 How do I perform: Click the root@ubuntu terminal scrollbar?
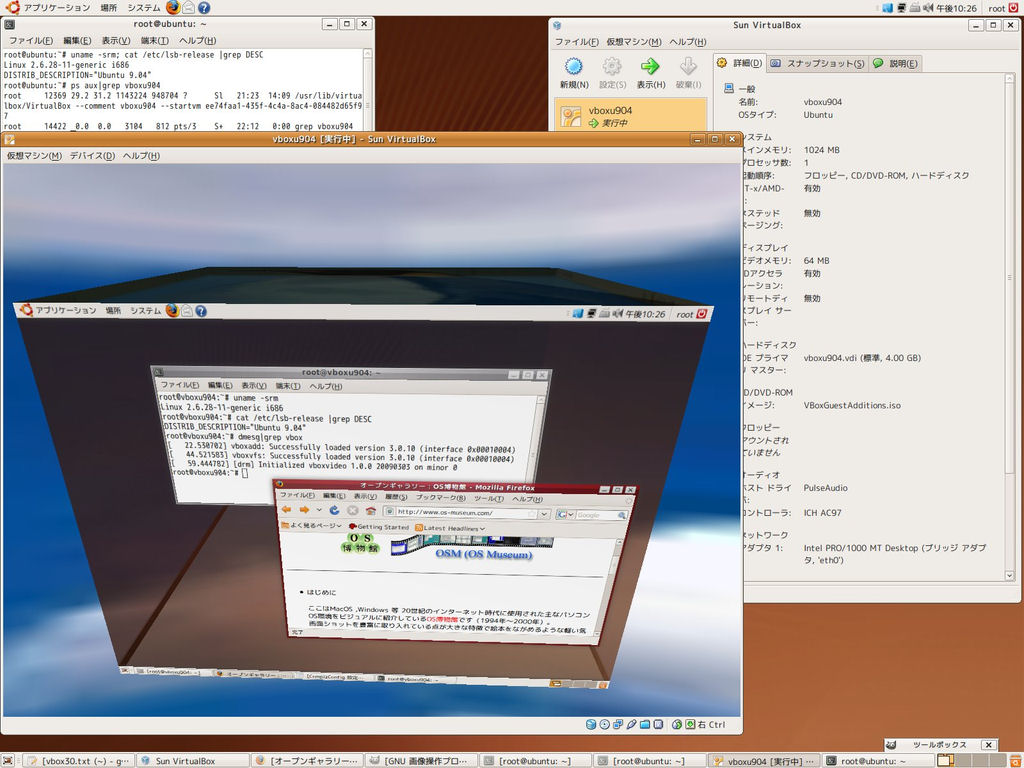point(369,90)
